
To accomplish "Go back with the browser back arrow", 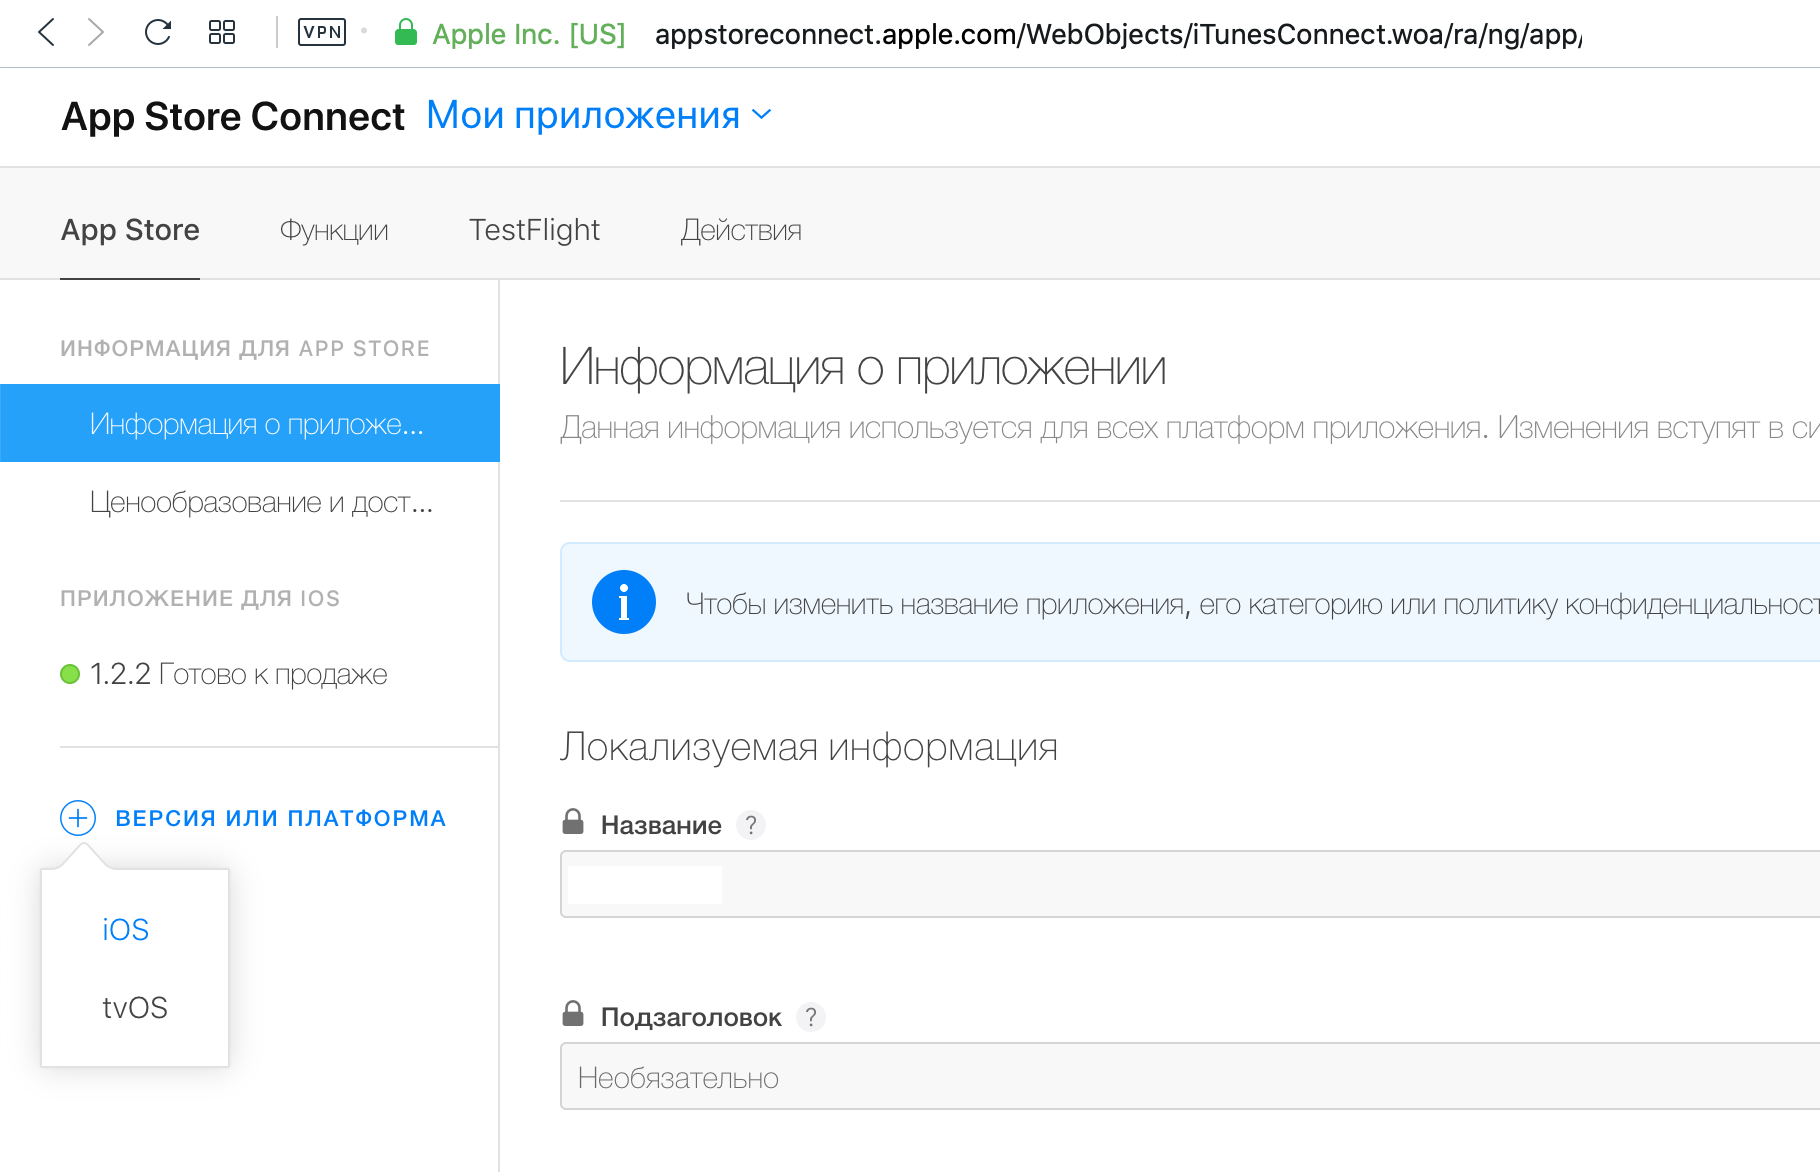I will (x=46, y=33).
